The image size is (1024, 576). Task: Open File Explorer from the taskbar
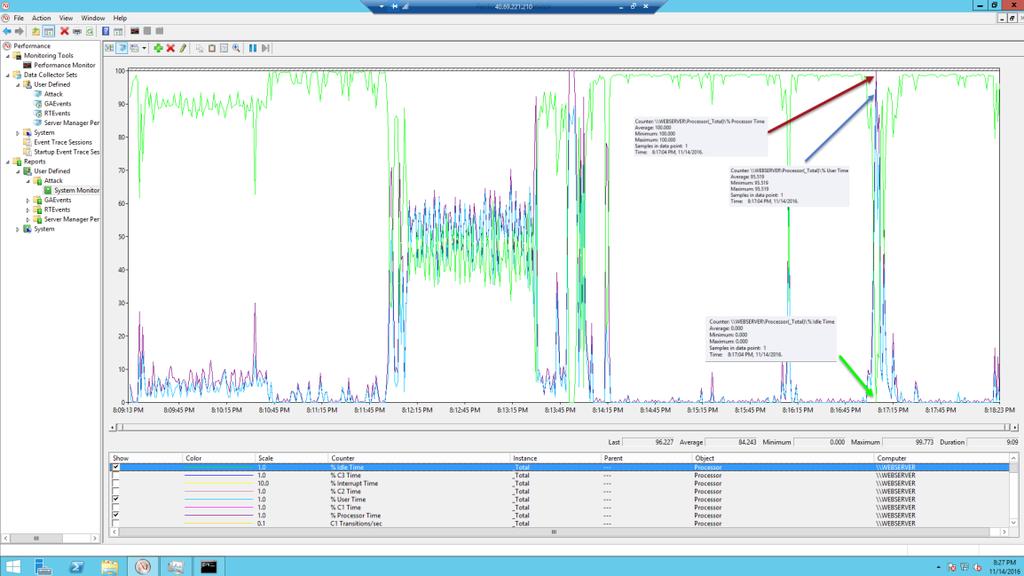point(110,566)
